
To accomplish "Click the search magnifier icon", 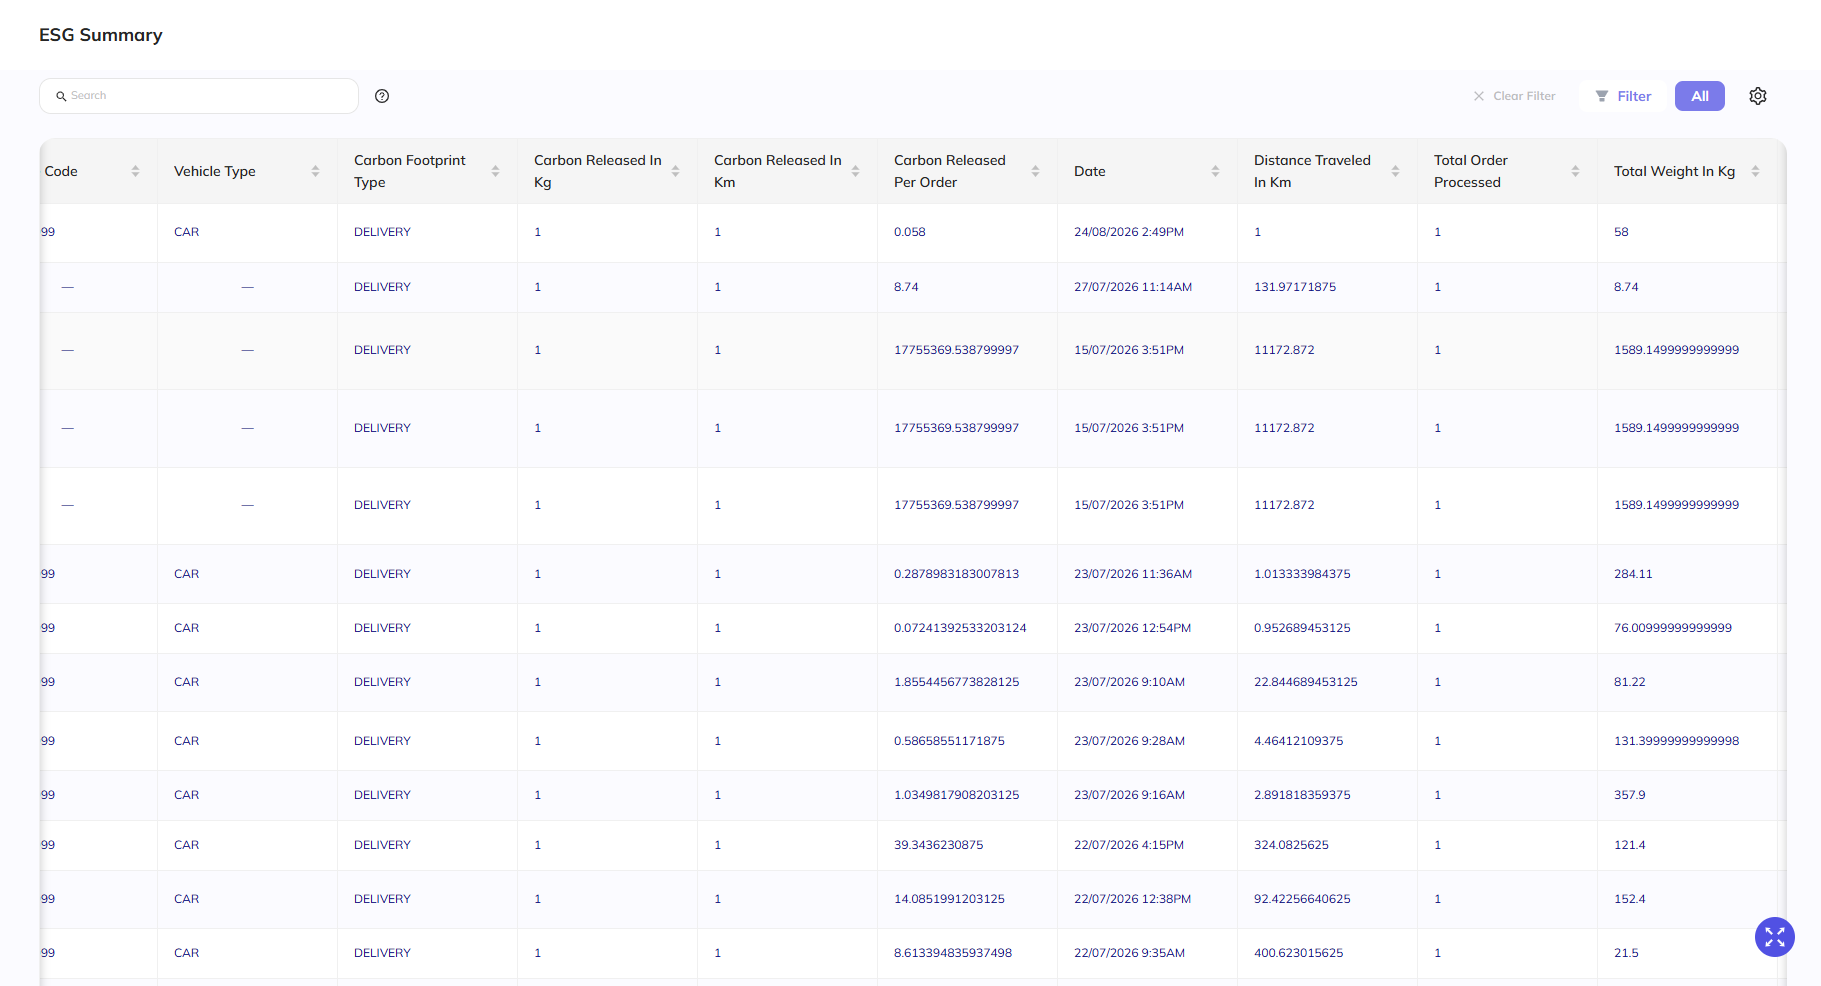I will (x=61, y=96).
